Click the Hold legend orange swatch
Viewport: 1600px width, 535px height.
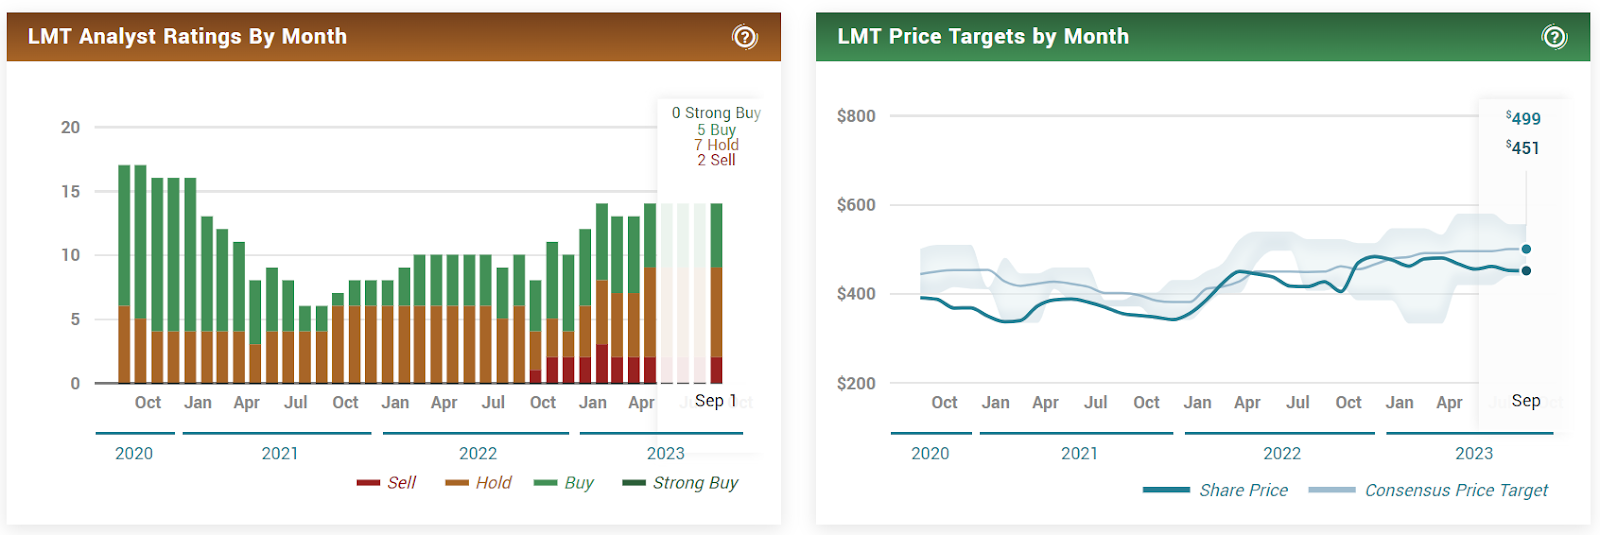457,483
